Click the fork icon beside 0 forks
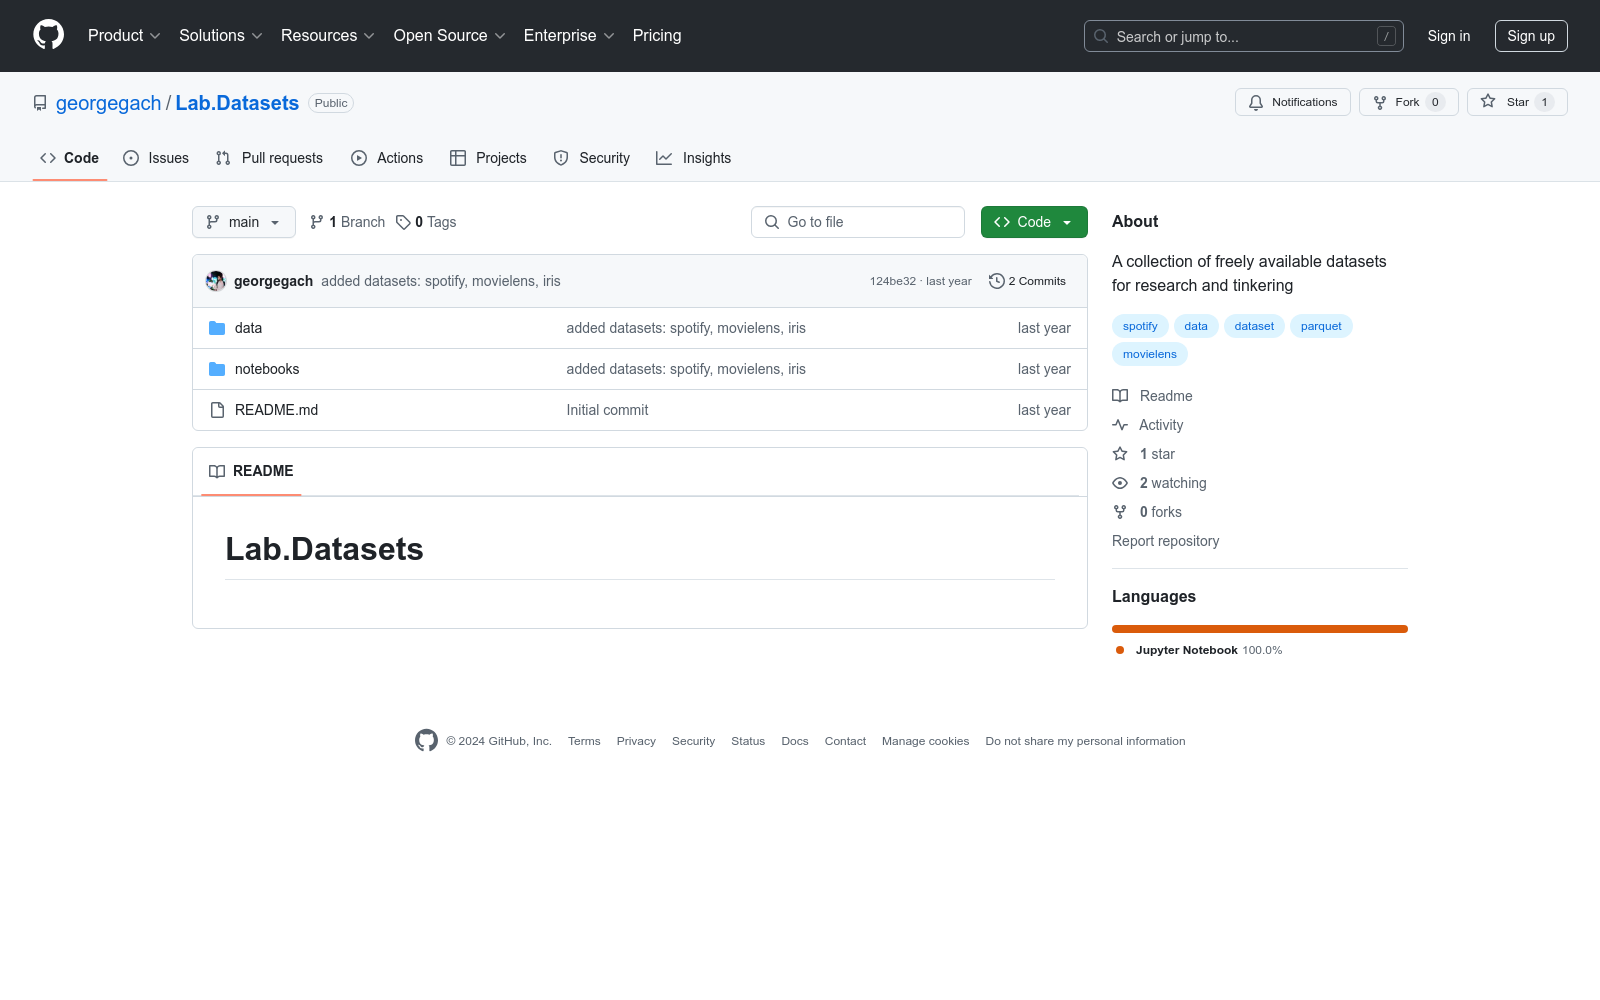This screenshot has height=1000, width=1600. (x=1120, y=512)
